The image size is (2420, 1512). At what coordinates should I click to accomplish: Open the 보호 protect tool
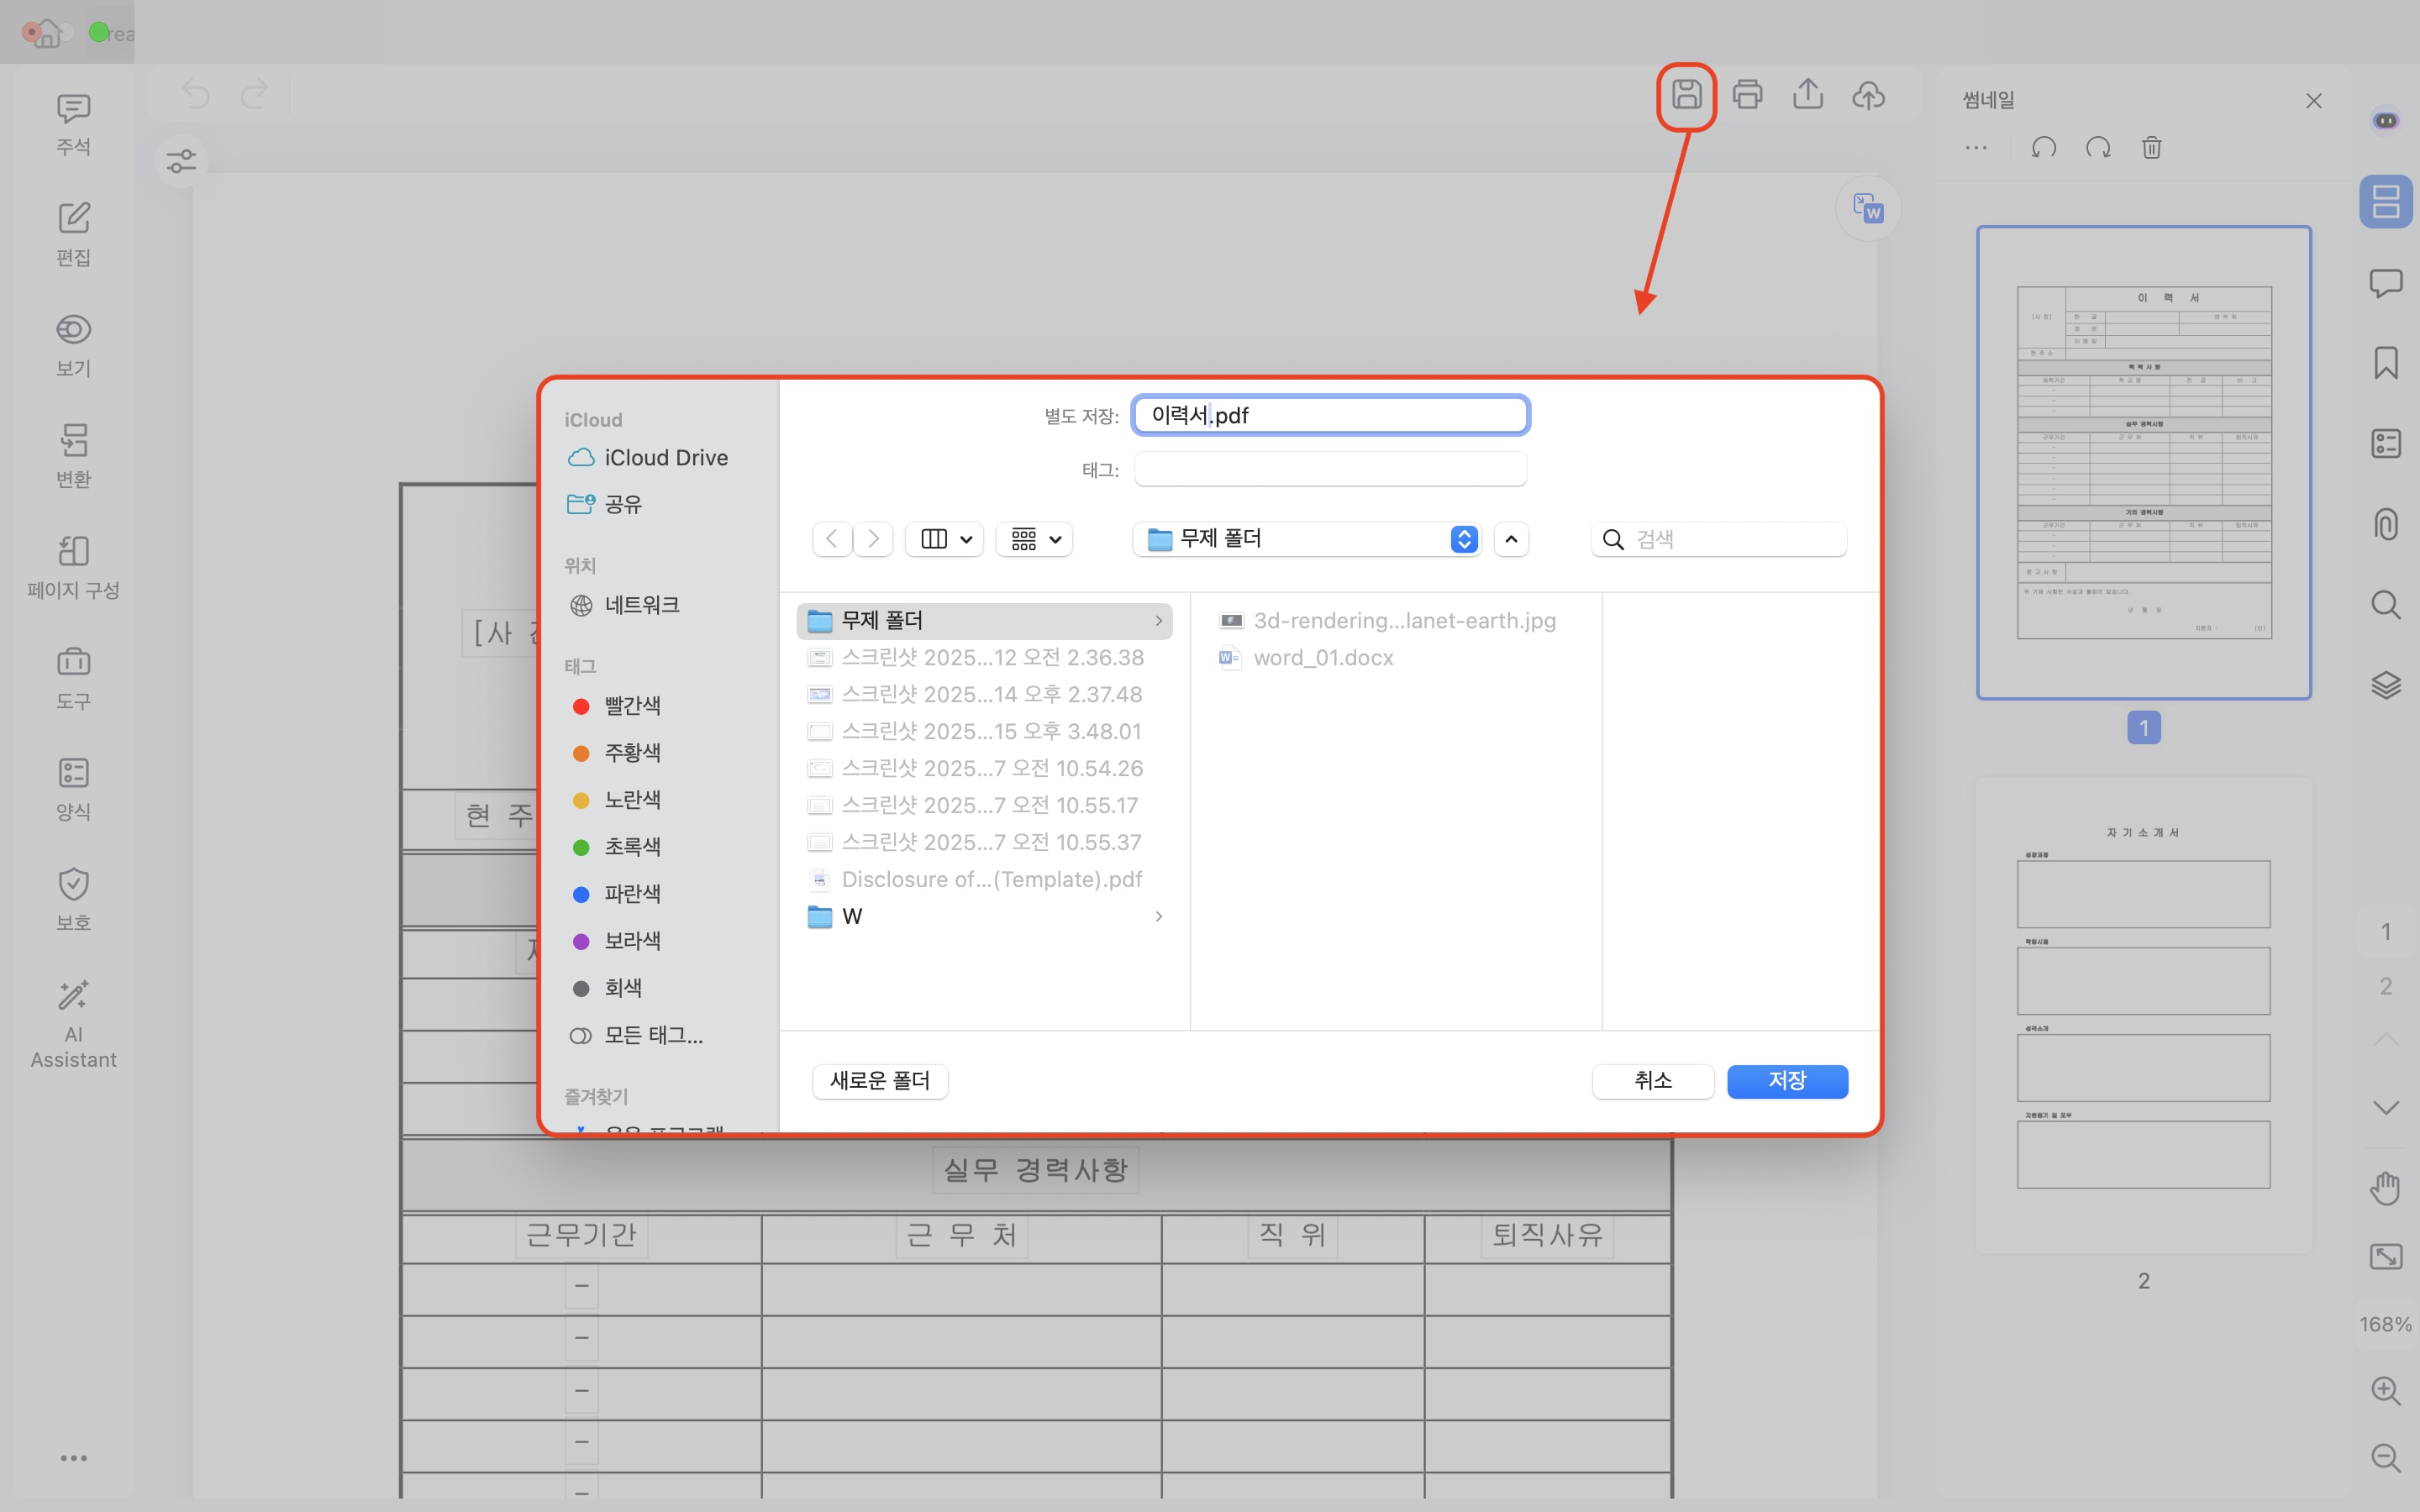(x=73, y=898)
